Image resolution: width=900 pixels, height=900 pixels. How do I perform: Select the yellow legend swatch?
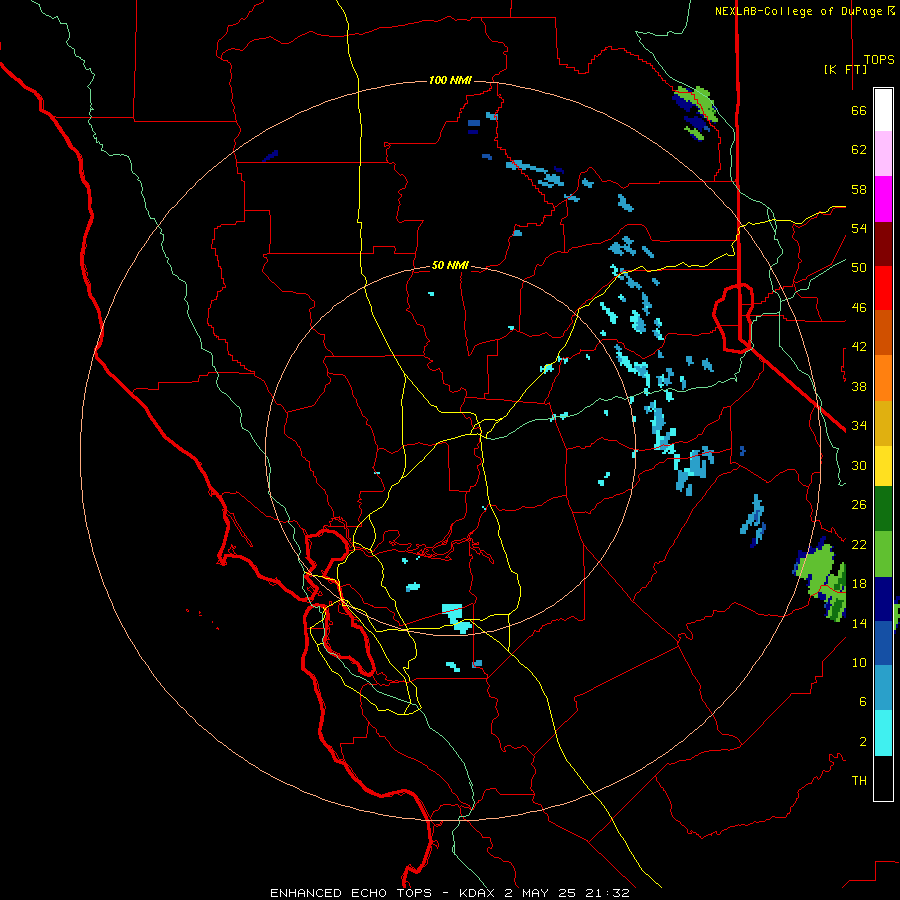tap(883, 465)
